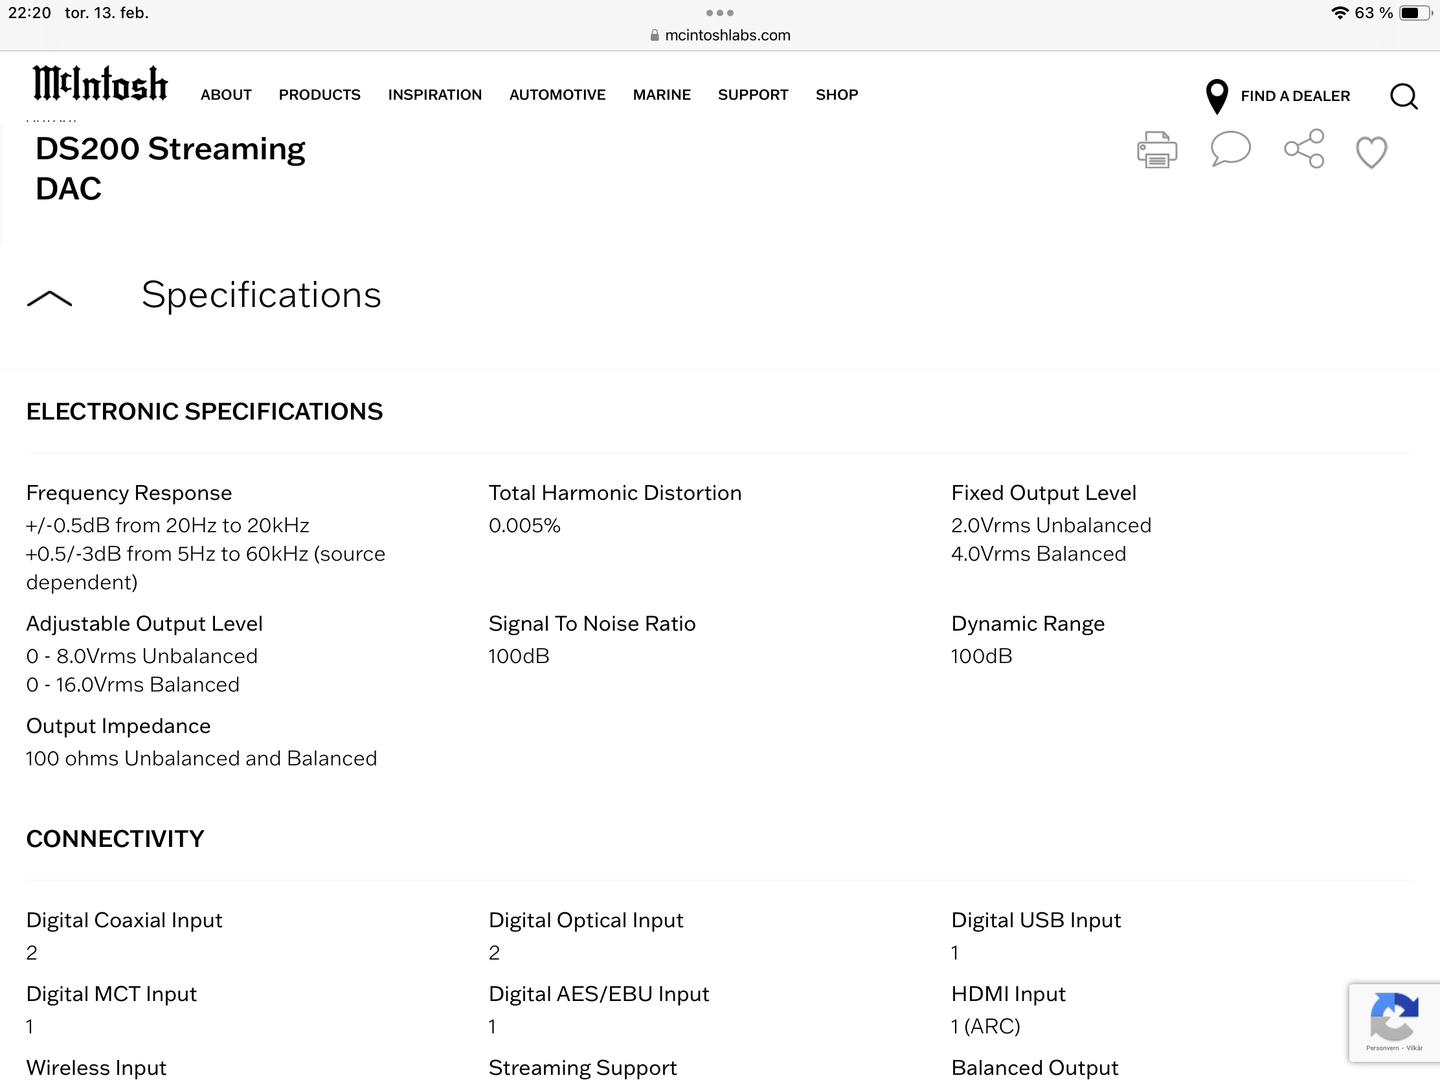Viewport: 1440px width, 1080px height.
Task: Open the SUPPORT menu
Action: (753, 95)
